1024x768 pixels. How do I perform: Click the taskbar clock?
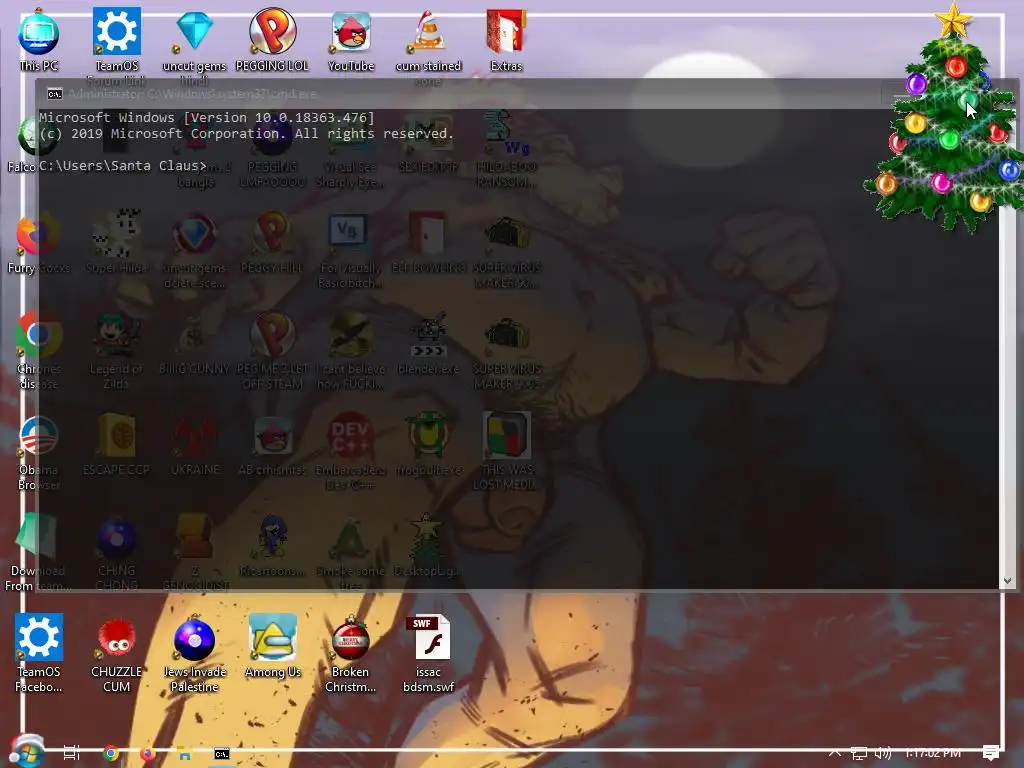tap(933, 753)
